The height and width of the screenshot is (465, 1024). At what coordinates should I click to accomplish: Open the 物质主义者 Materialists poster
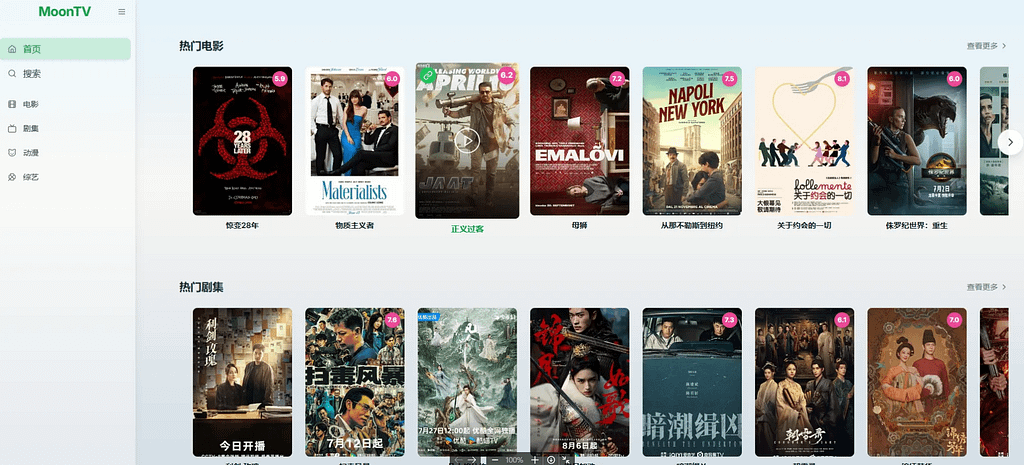tap(355, 141)
